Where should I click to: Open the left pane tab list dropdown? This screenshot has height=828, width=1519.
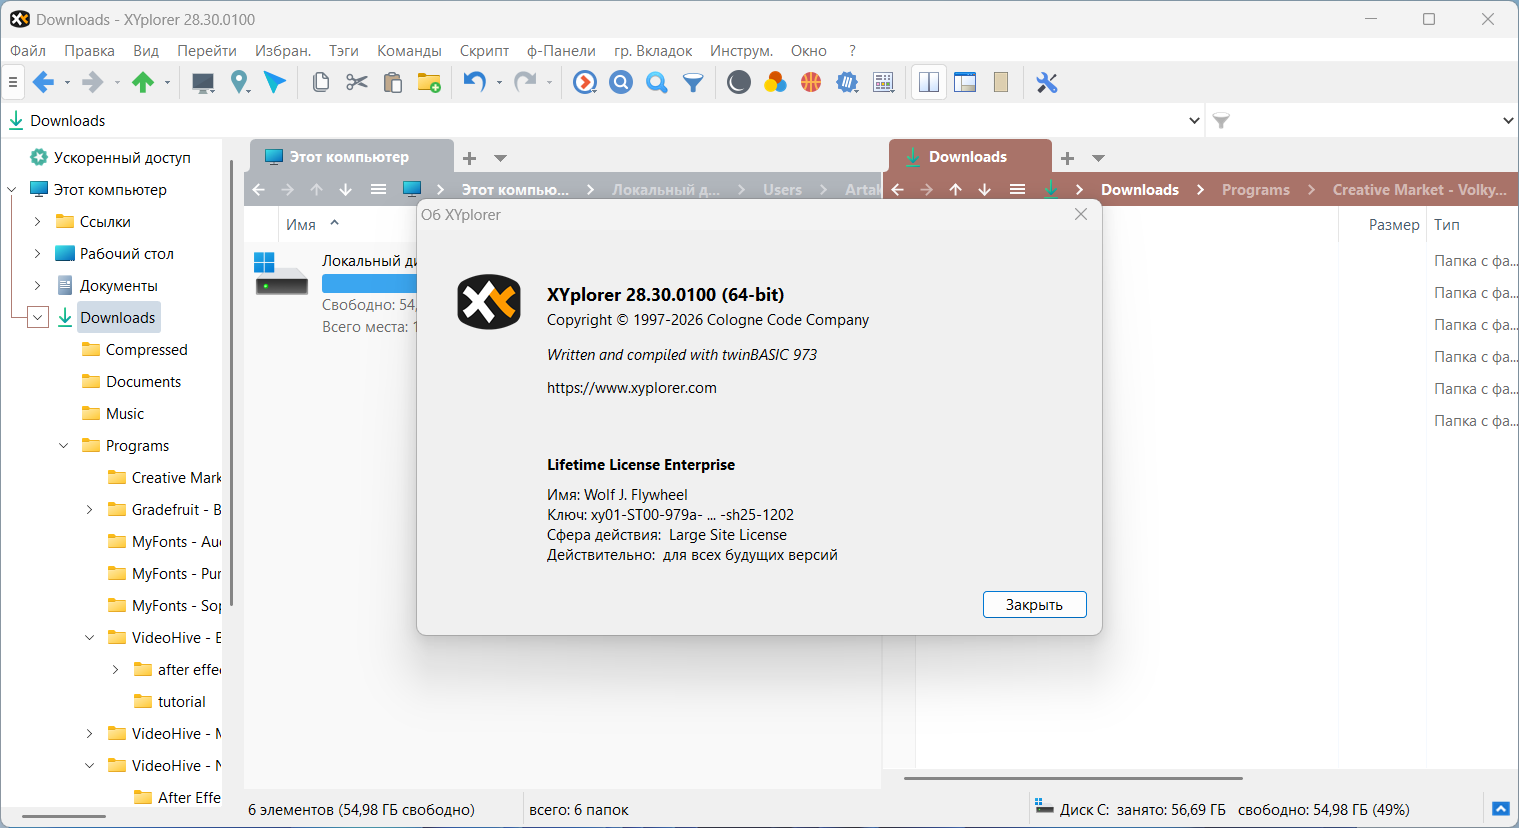tap(501, 158)
